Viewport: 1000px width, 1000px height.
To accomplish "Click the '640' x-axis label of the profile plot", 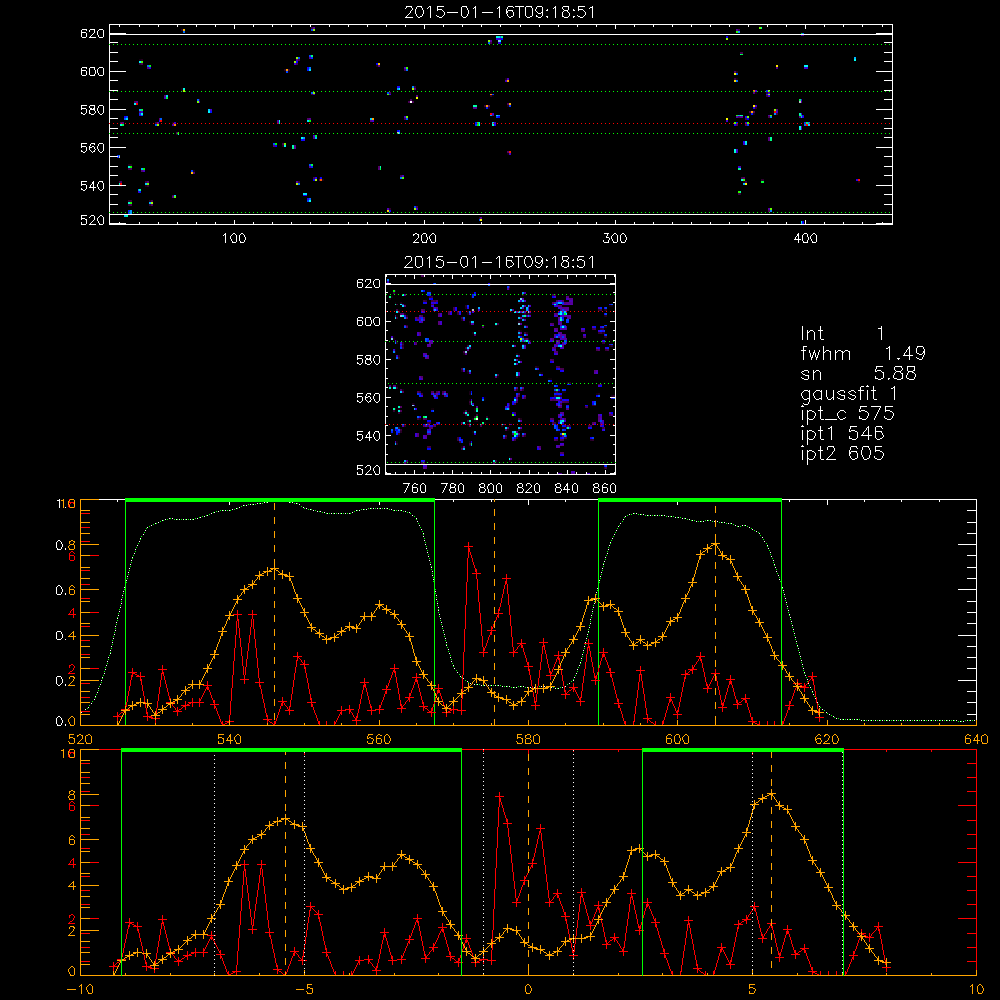I will [x=976, y=740].
